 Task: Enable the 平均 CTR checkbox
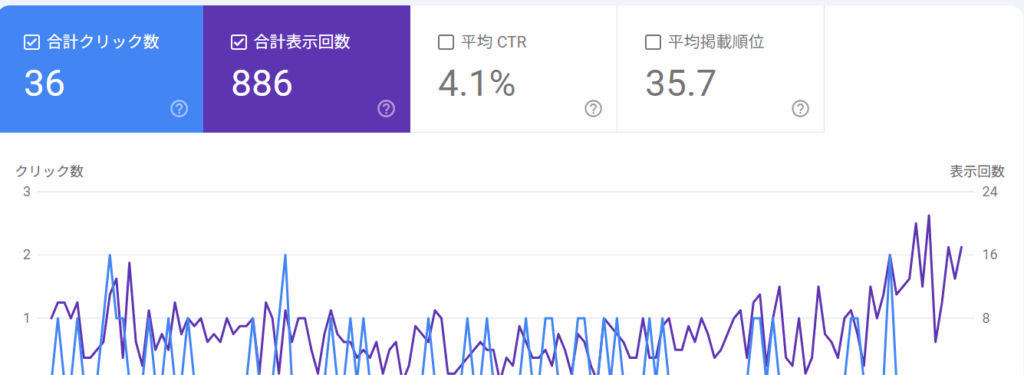tap(445, 42)
